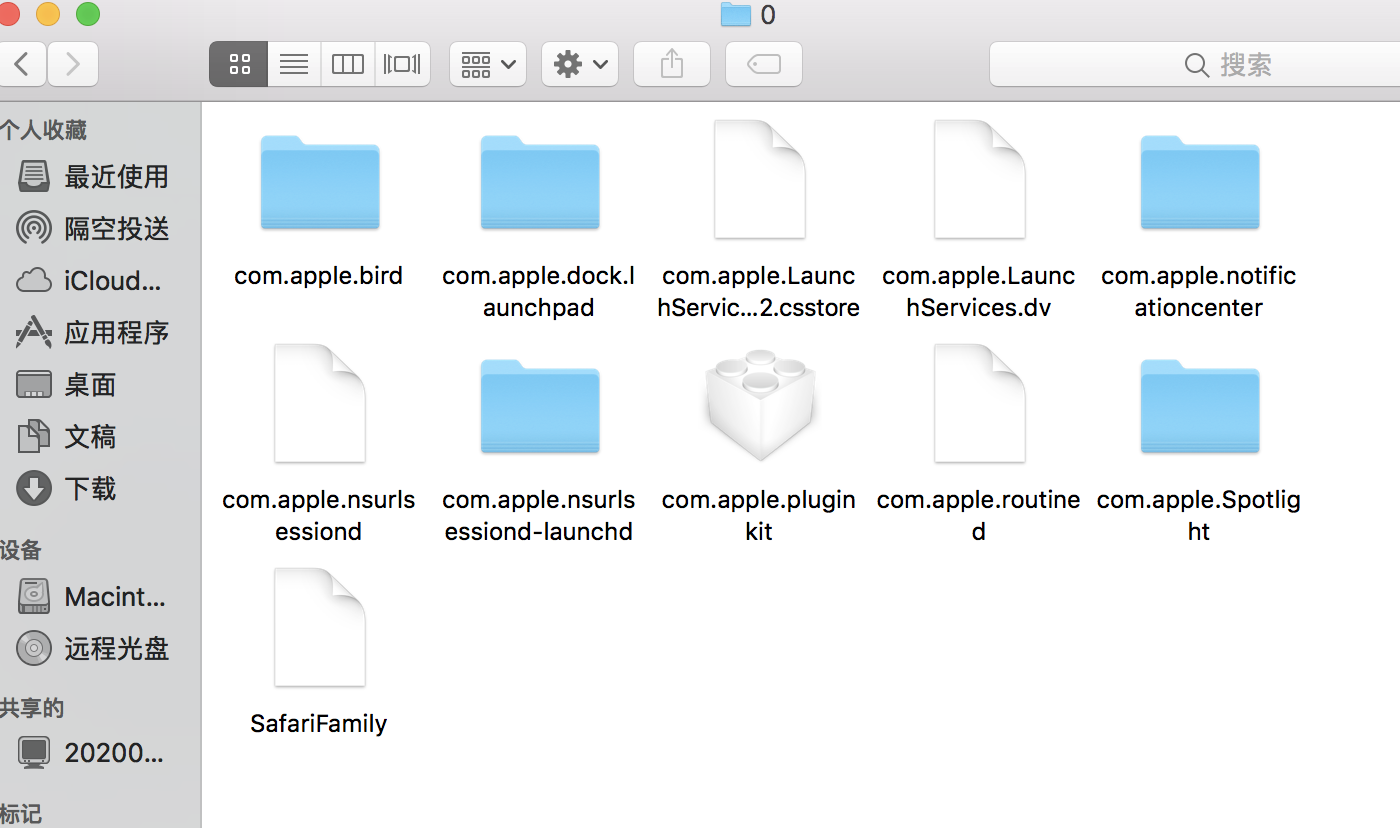
Task: Click the com.apple.pluginkit name label
Action: click(x=759, y=515)
